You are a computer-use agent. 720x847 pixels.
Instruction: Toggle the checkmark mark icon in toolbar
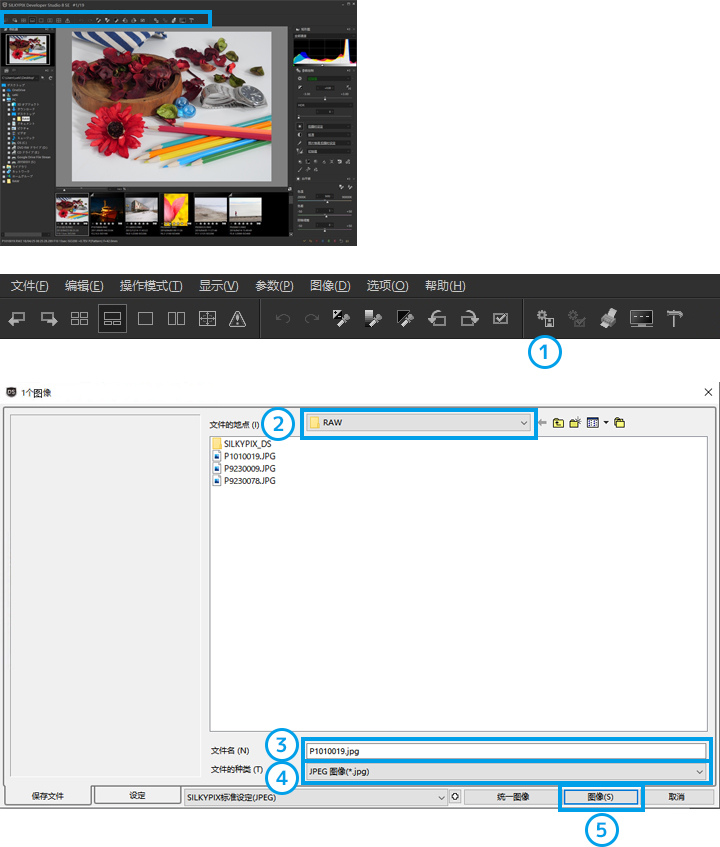pyautogui.click(x=501, y=319)
